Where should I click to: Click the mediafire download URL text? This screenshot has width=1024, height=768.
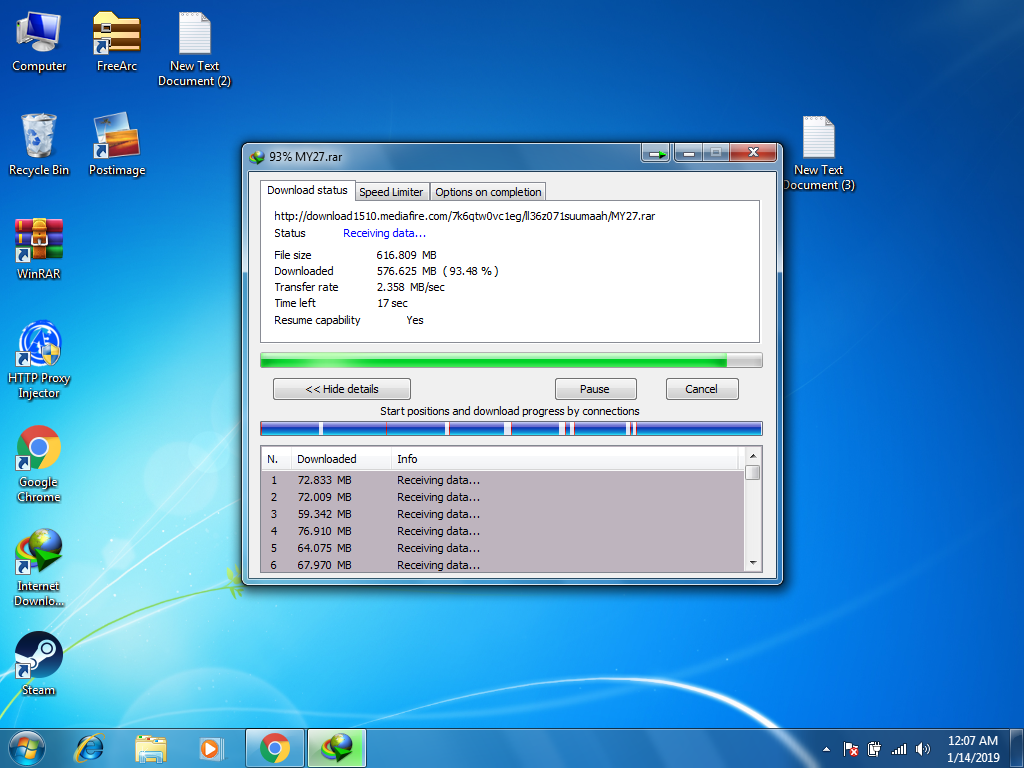coord(464,216)
